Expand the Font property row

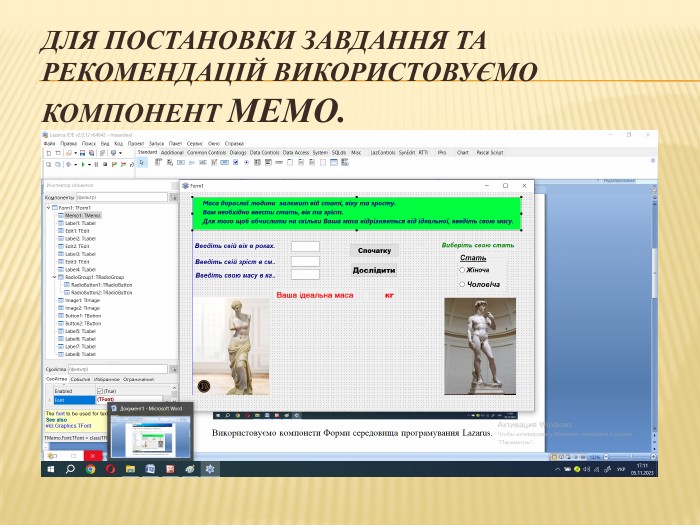point(49,400)
